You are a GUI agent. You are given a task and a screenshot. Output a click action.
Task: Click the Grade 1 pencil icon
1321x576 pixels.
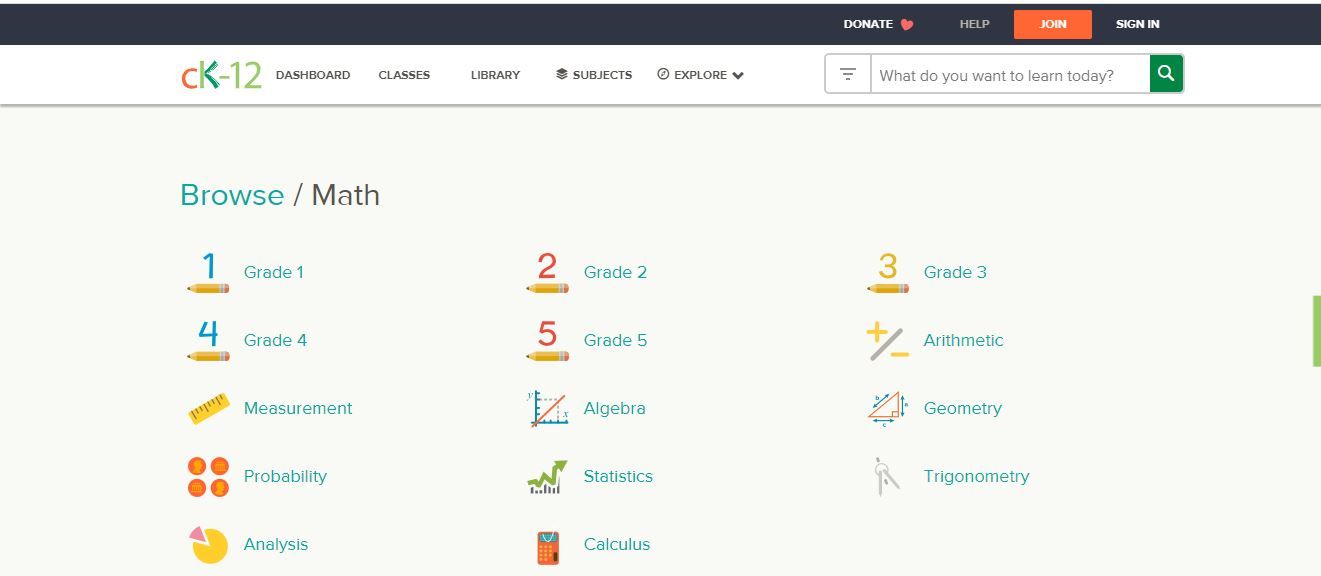[x=208, y=272]
